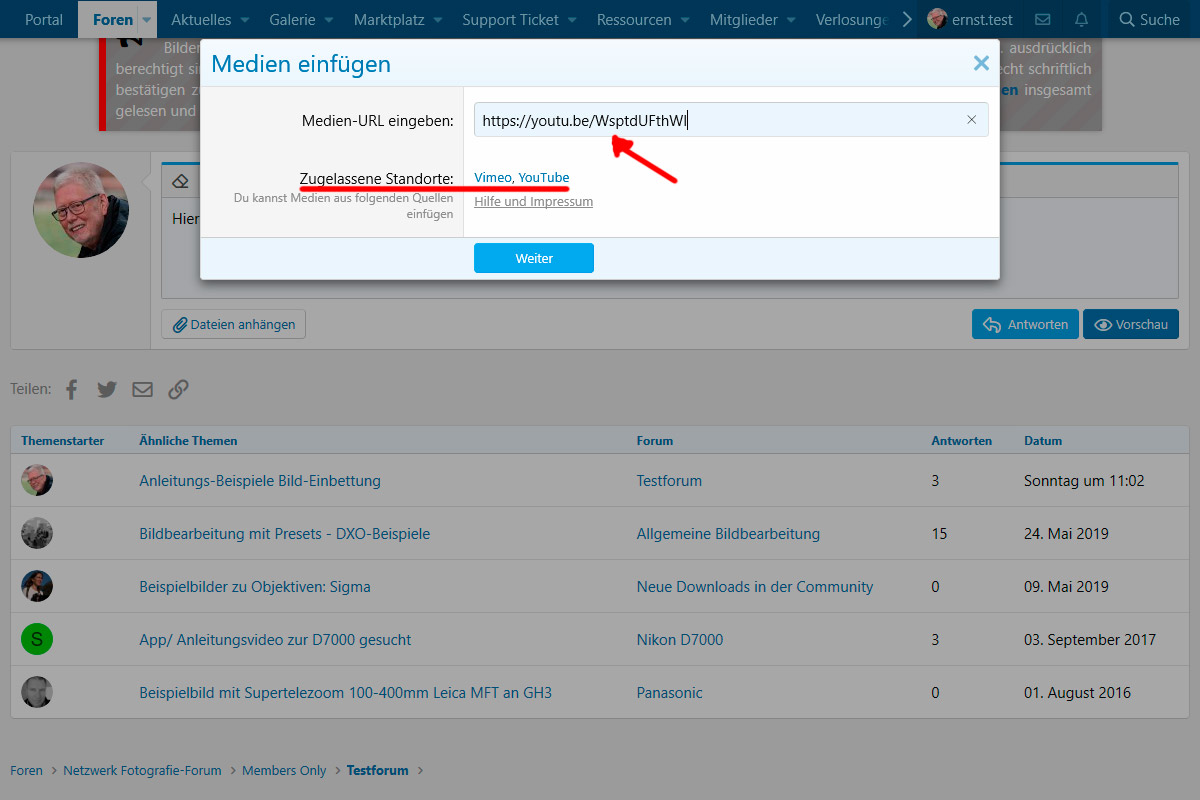The image size is (1200, 800).
Task: Open the Verlosungen nav item
Action: [x=852, y=19]
